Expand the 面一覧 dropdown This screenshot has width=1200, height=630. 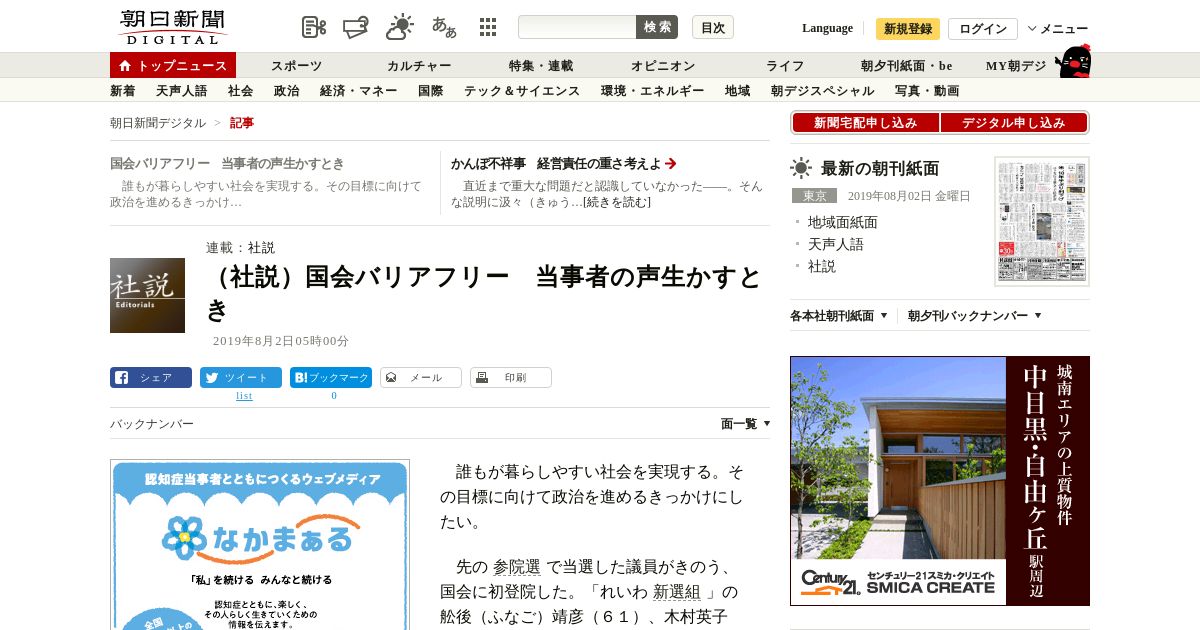[746, 424]
